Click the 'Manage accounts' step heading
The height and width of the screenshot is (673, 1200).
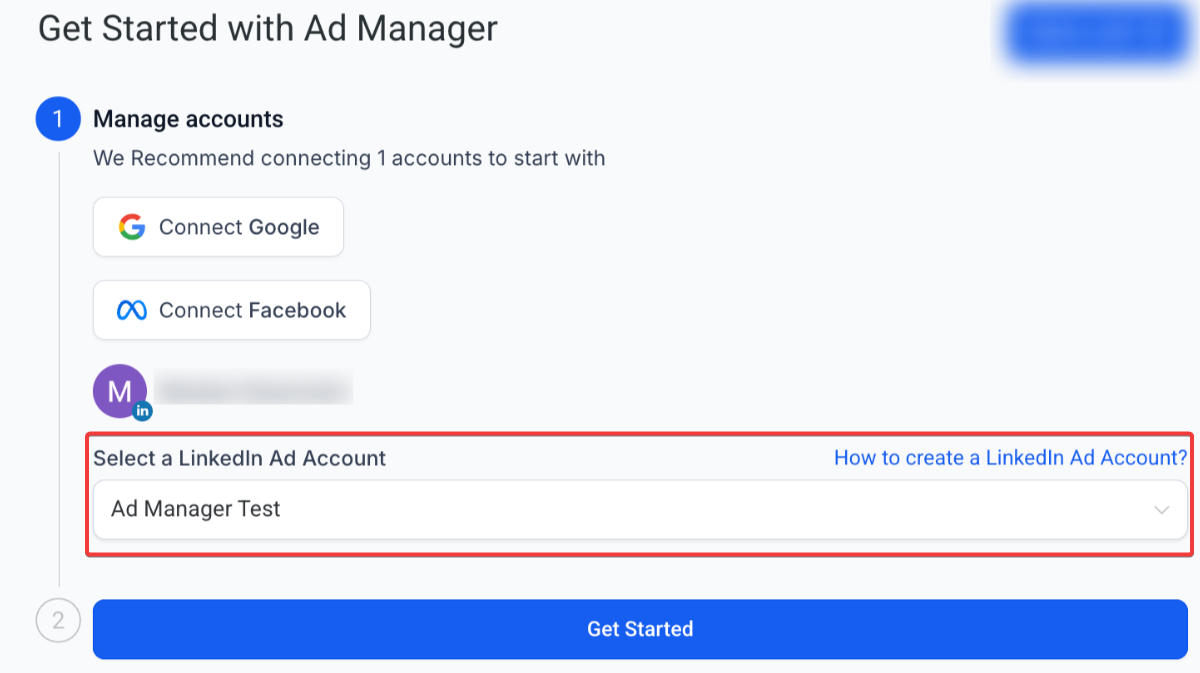coord(188,120)
